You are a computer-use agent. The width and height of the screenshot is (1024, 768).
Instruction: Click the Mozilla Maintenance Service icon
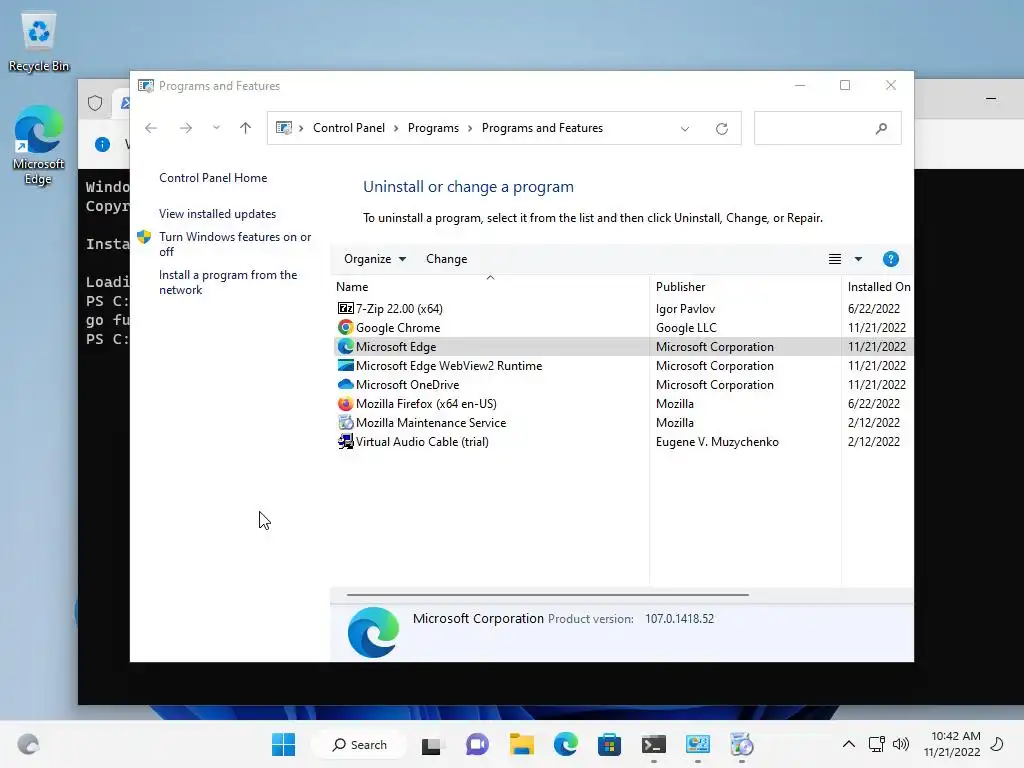pos(345,422)
